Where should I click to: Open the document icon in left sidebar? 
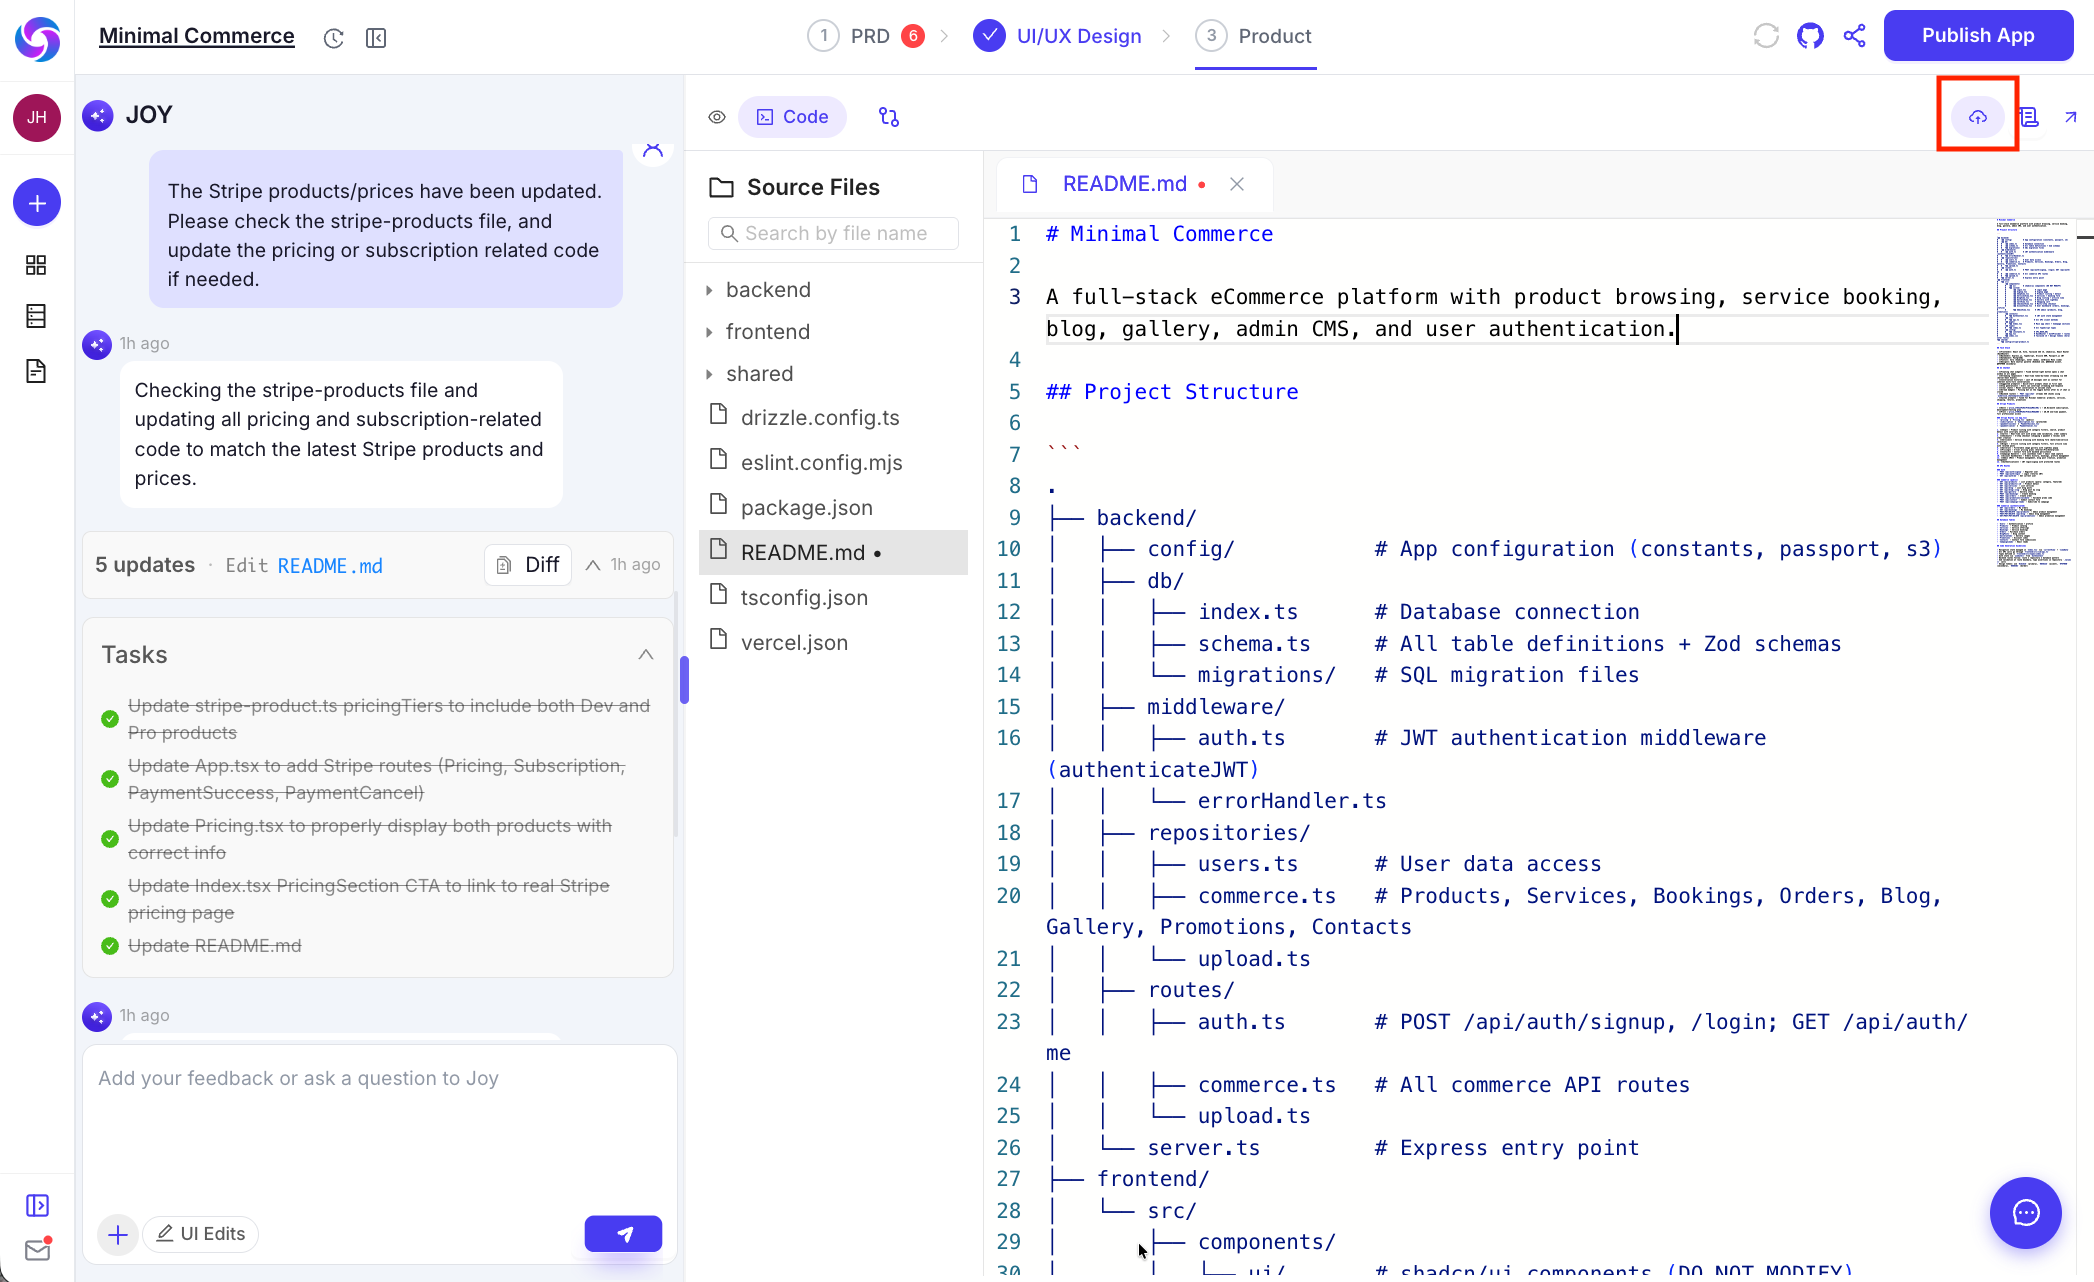pyautogui.click(x=36, y=371)
